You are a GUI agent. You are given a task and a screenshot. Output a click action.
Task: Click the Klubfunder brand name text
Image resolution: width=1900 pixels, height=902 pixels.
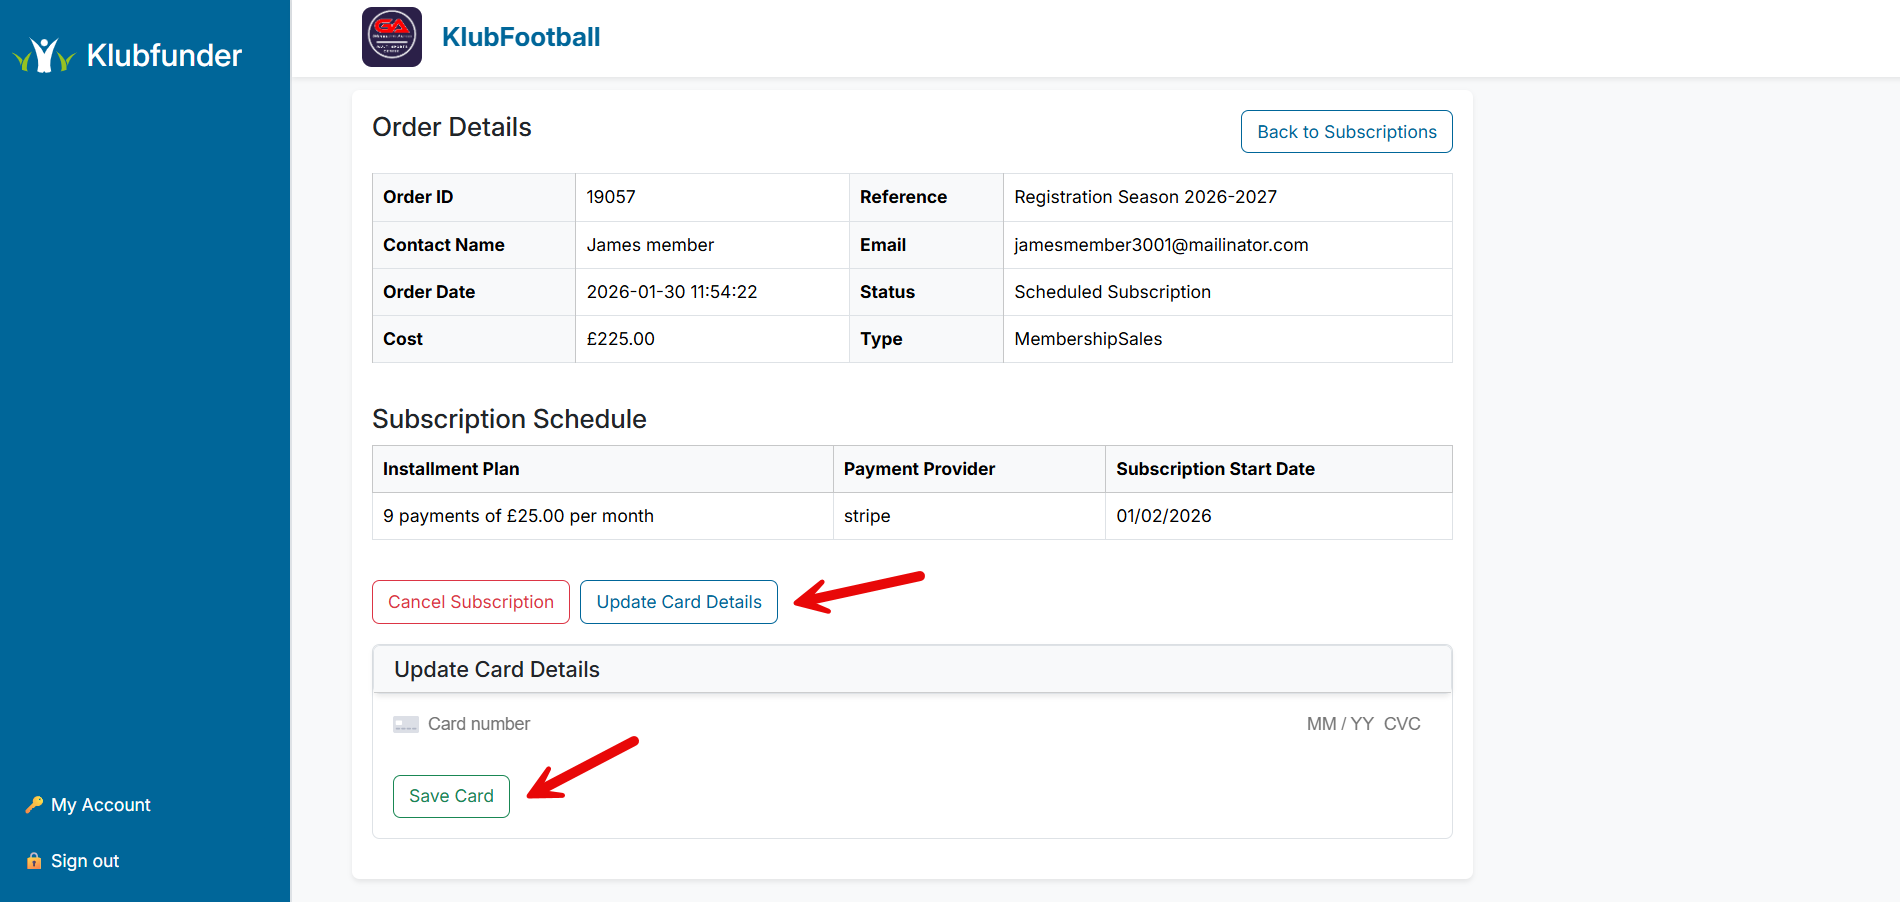coord(164,55)
